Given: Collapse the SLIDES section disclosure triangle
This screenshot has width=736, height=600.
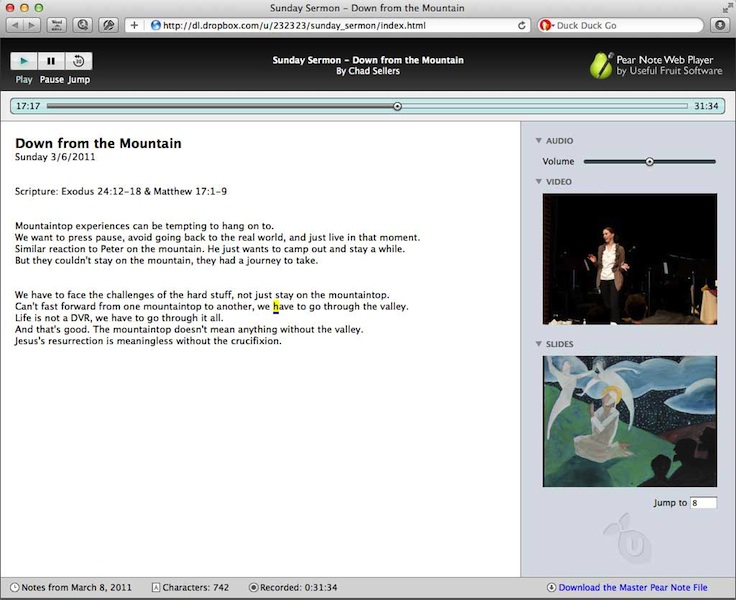Looking at the screenshot, I should coord(539,344).
